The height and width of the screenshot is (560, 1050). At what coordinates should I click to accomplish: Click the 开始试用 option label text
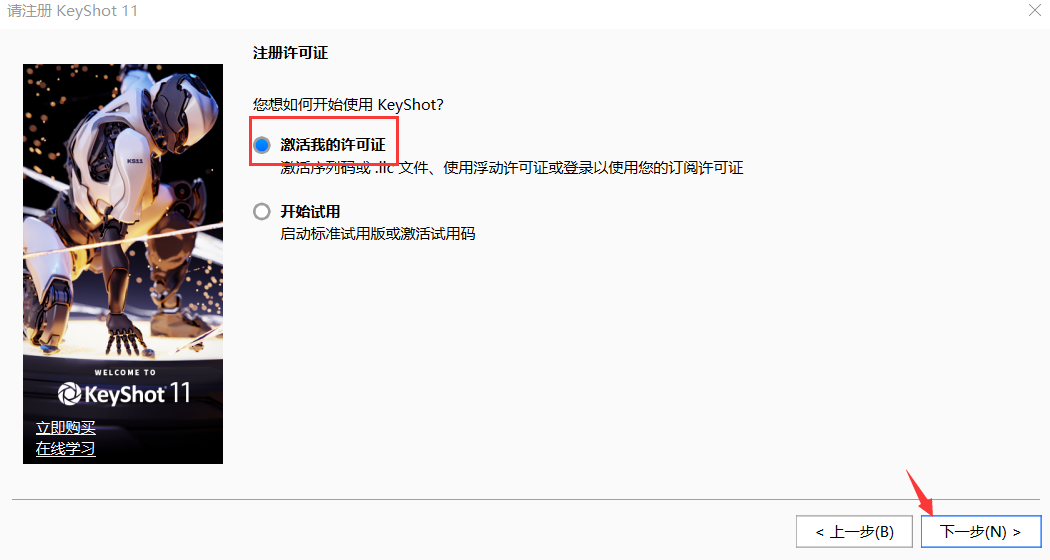pos(310,212)
